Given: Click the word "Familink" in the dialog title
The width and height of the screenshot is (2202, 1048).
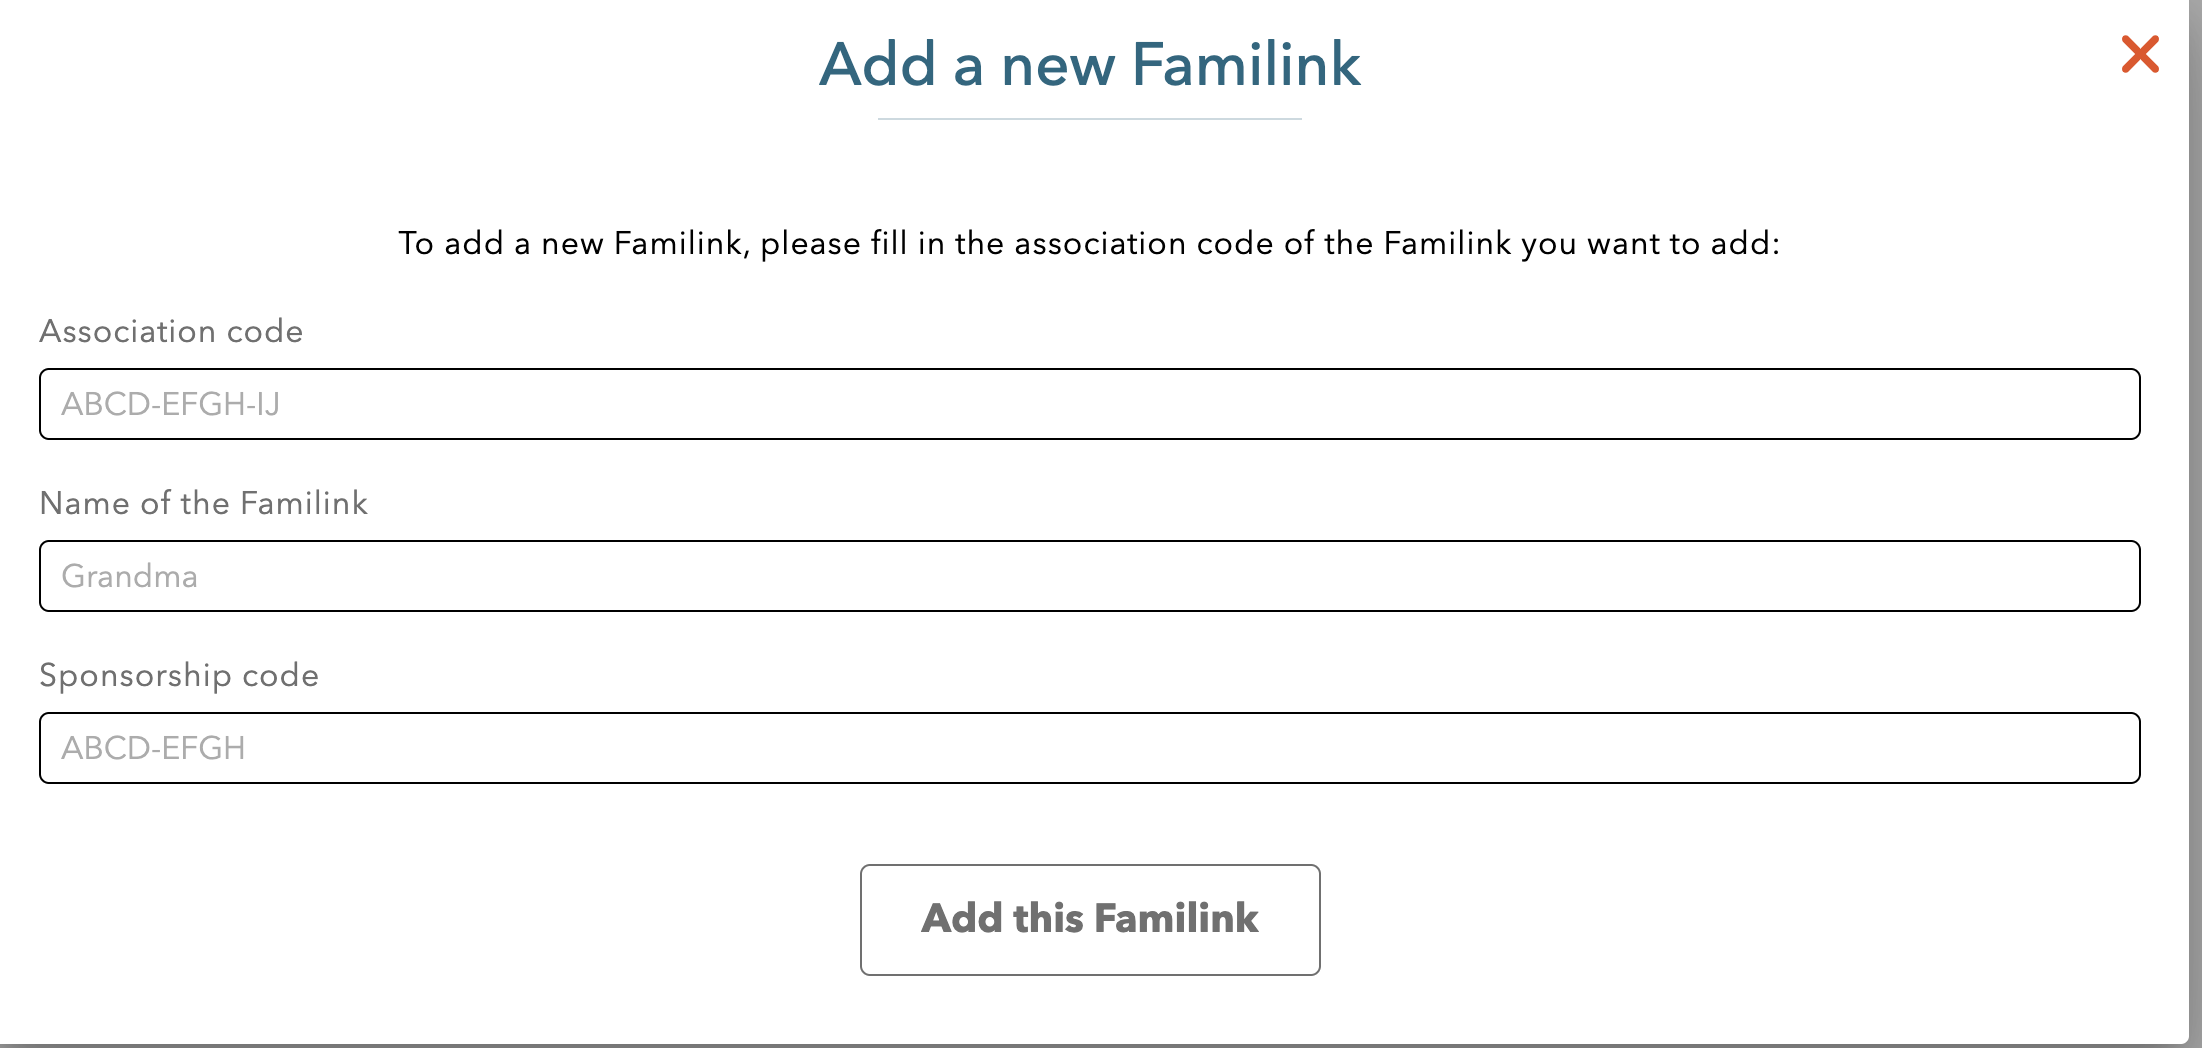Looking at the screenshot, I should click(1246, 65).
